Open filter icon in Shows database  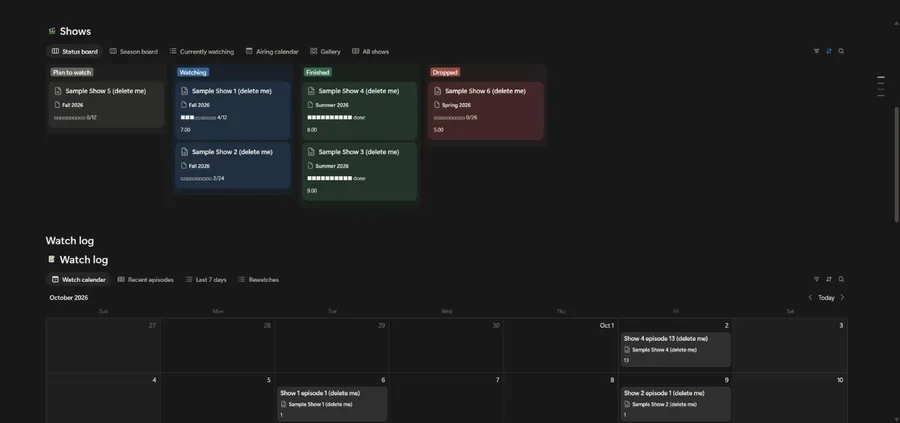coord(816,51)
